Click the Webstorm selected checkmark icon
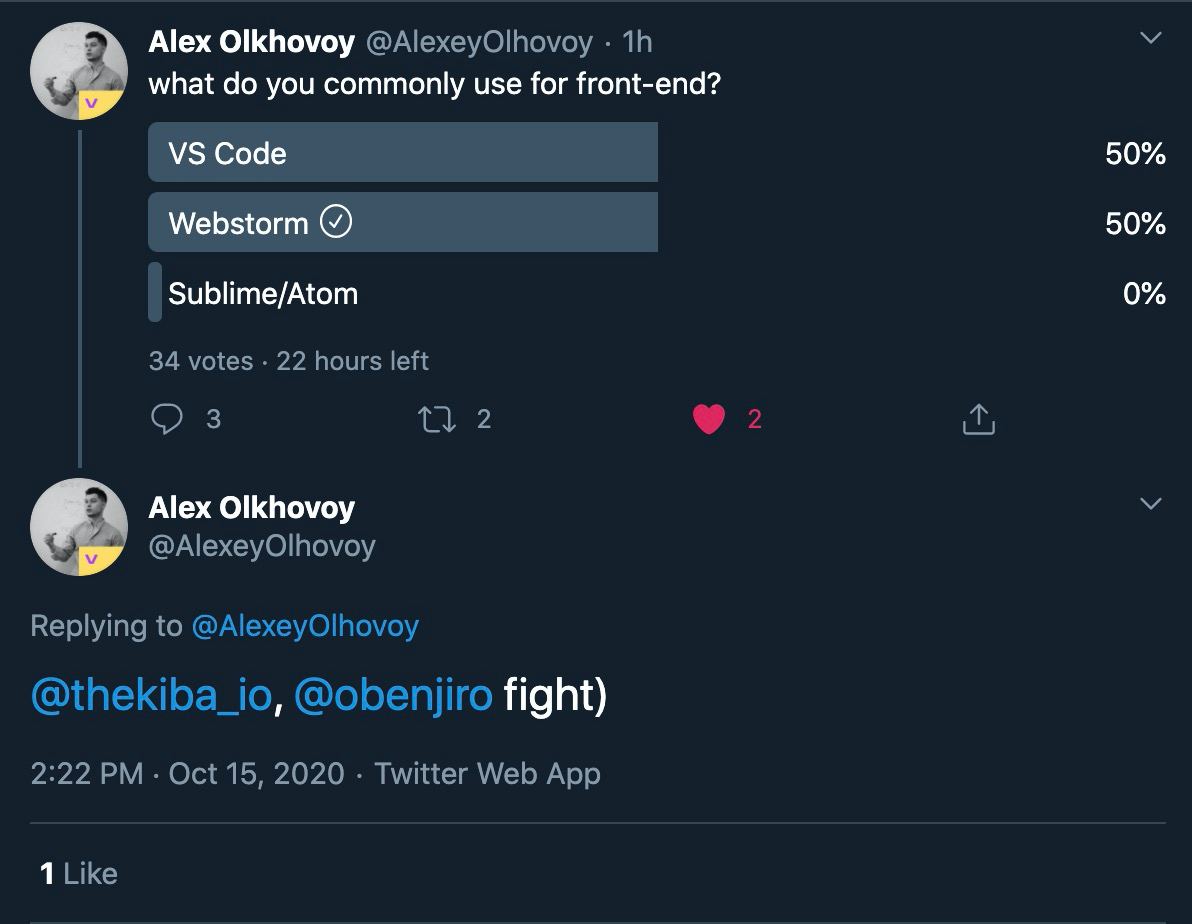This screenshot has height=924, width=1192. 336,223
